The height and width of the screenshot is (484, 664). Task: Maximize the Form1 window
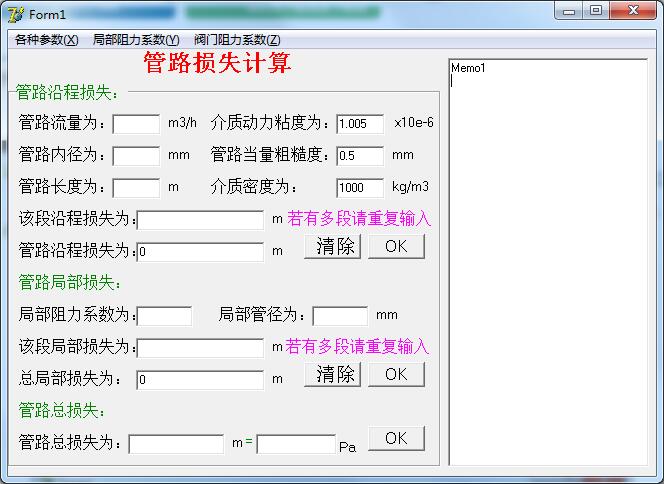tap(596, 11)
